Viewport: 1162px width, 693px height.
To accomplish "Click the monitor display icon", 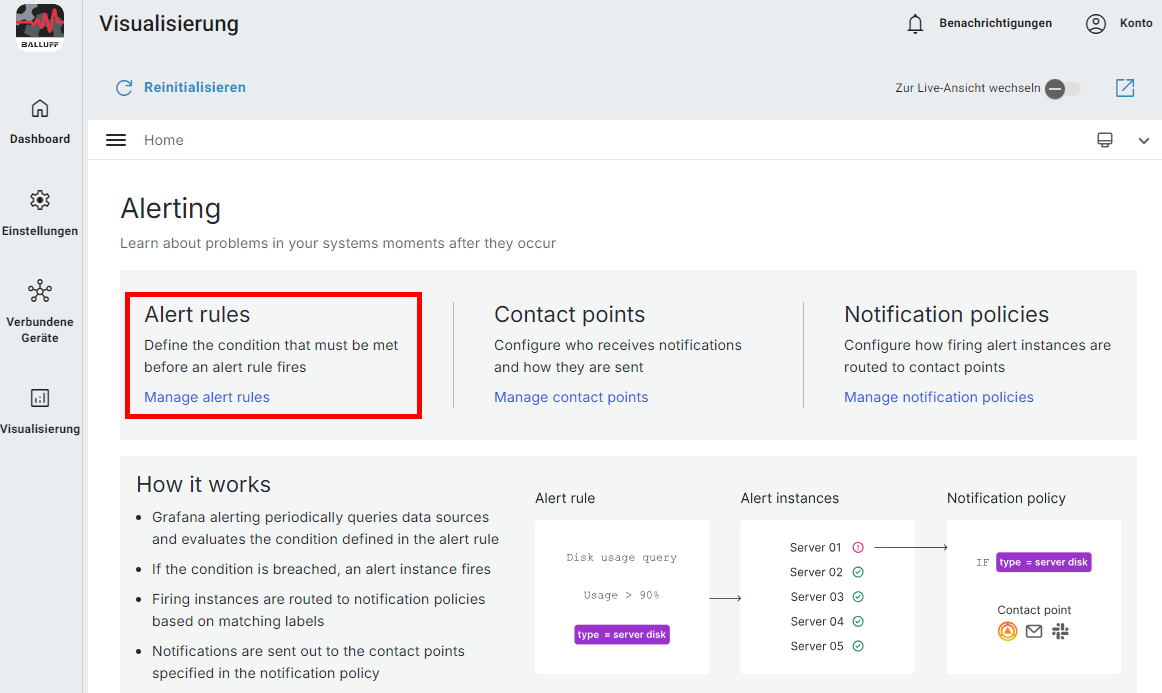I will [x=1105, y=140].
